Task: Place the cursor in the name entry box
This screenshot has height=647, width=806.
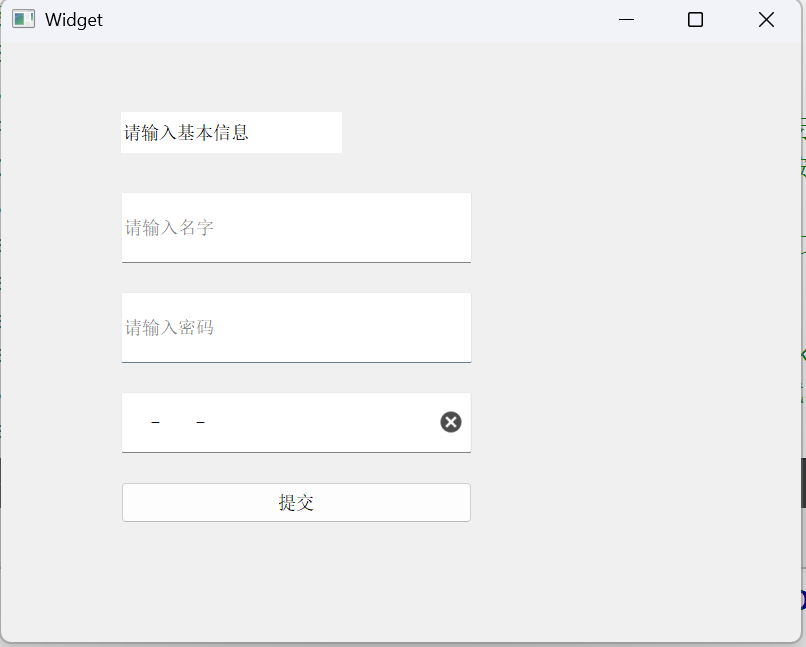Action: 296,227
